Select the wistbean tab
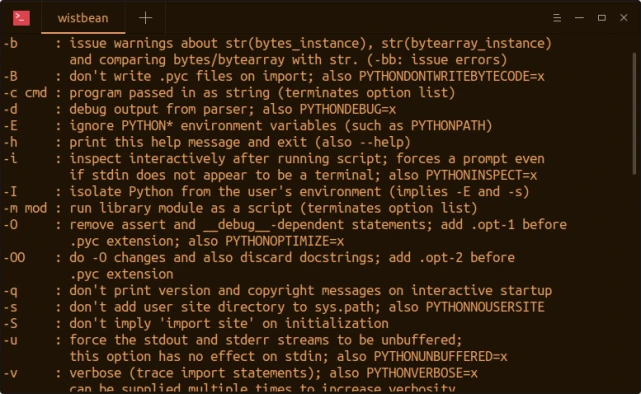The height and width of the screenshot is (394, 641). (x=83, y=18)
